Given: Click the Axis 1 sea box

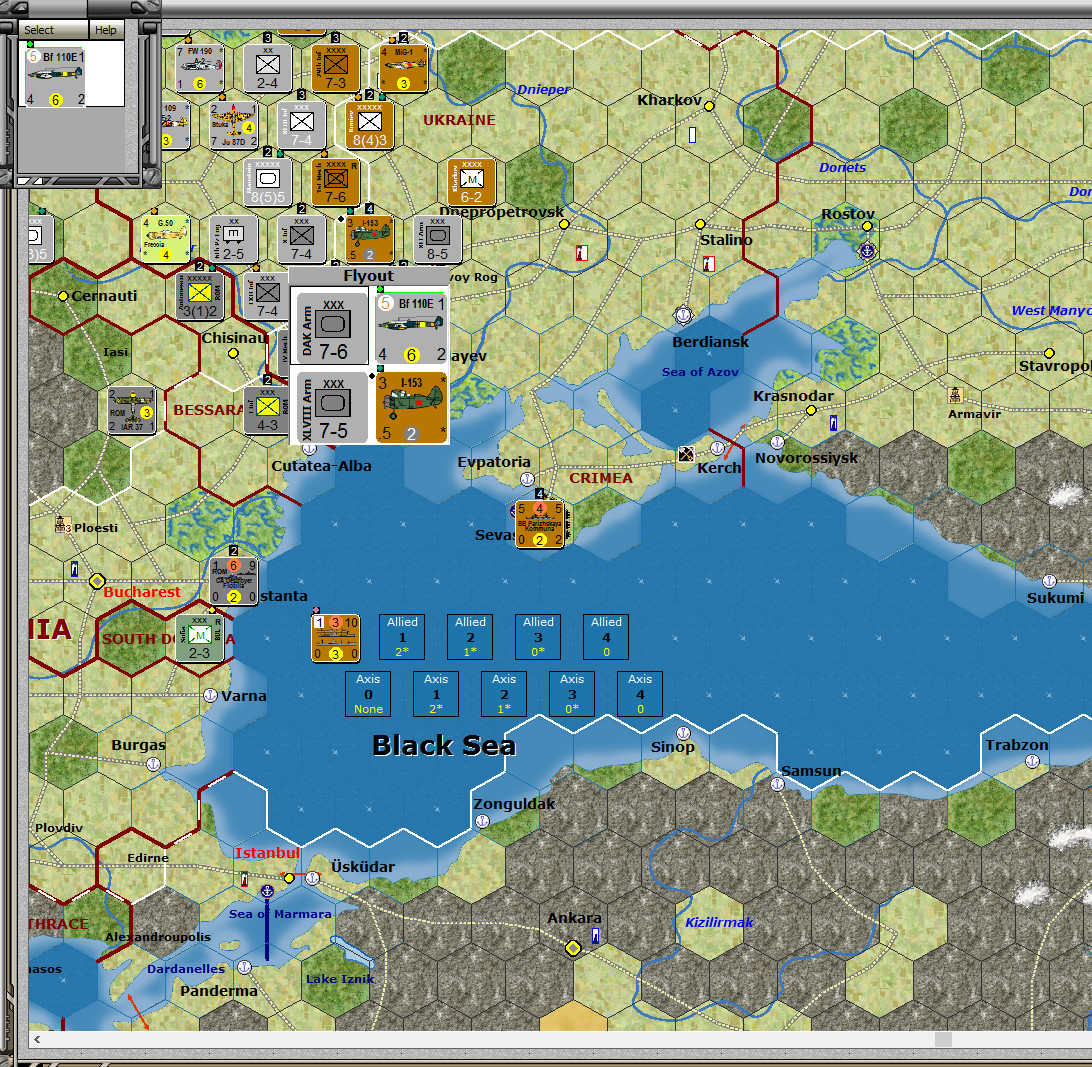Looking at the screenshot, I should click(x=436, y=694).
